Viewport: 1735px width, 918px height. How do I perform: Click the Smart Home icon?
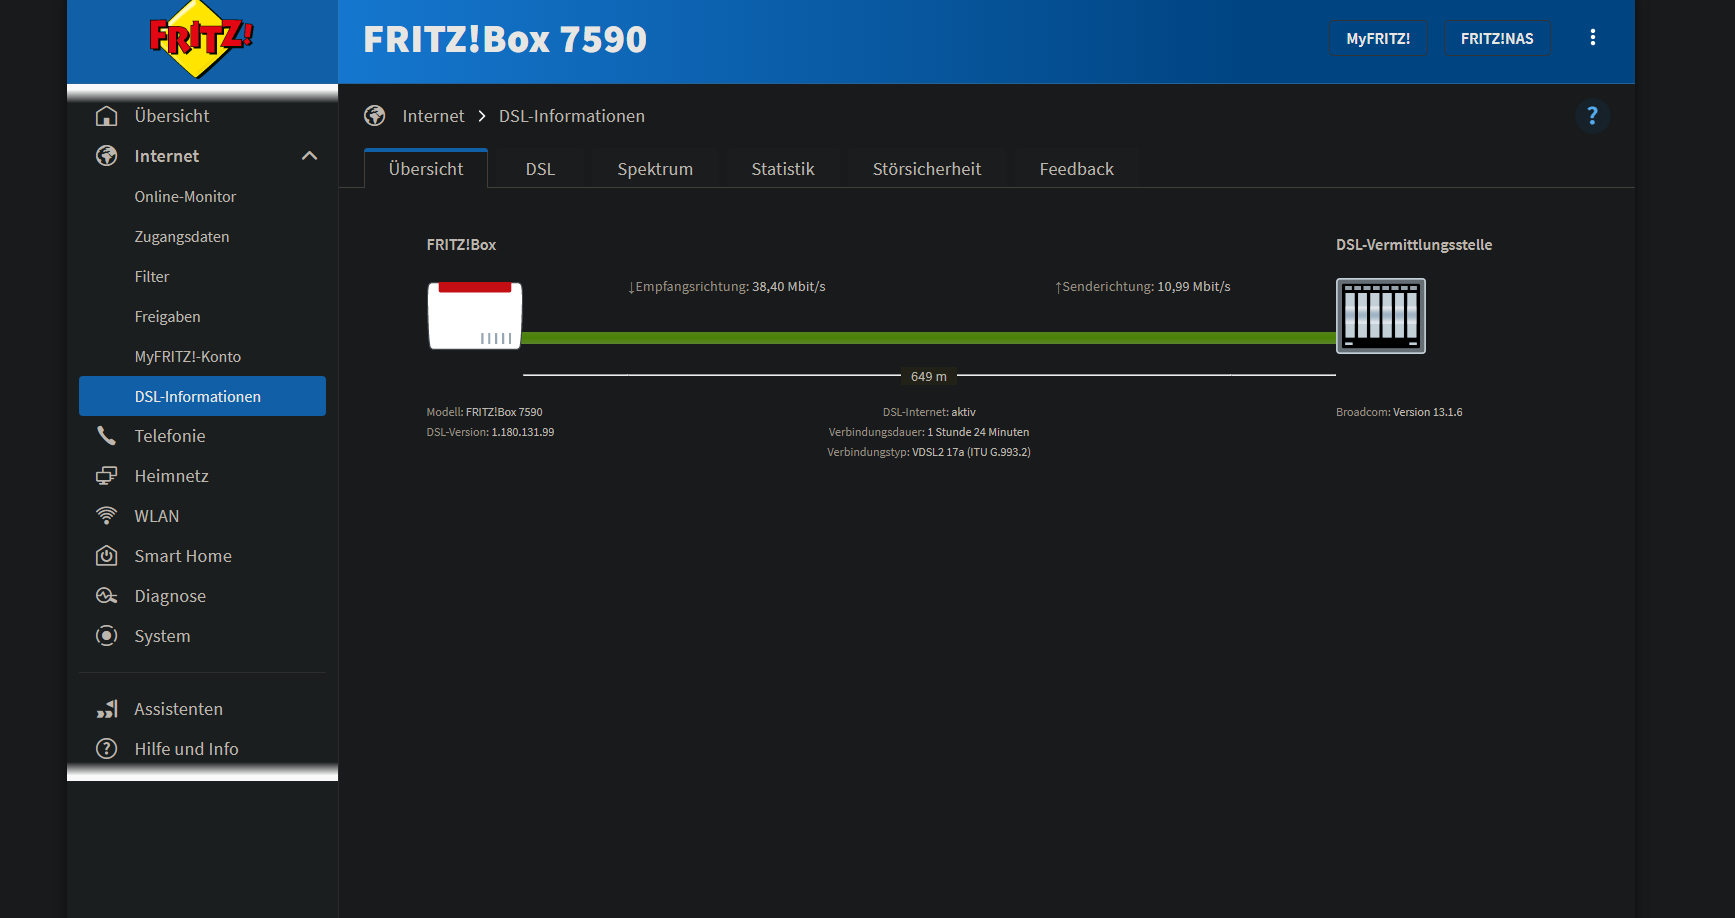[107, 556]
